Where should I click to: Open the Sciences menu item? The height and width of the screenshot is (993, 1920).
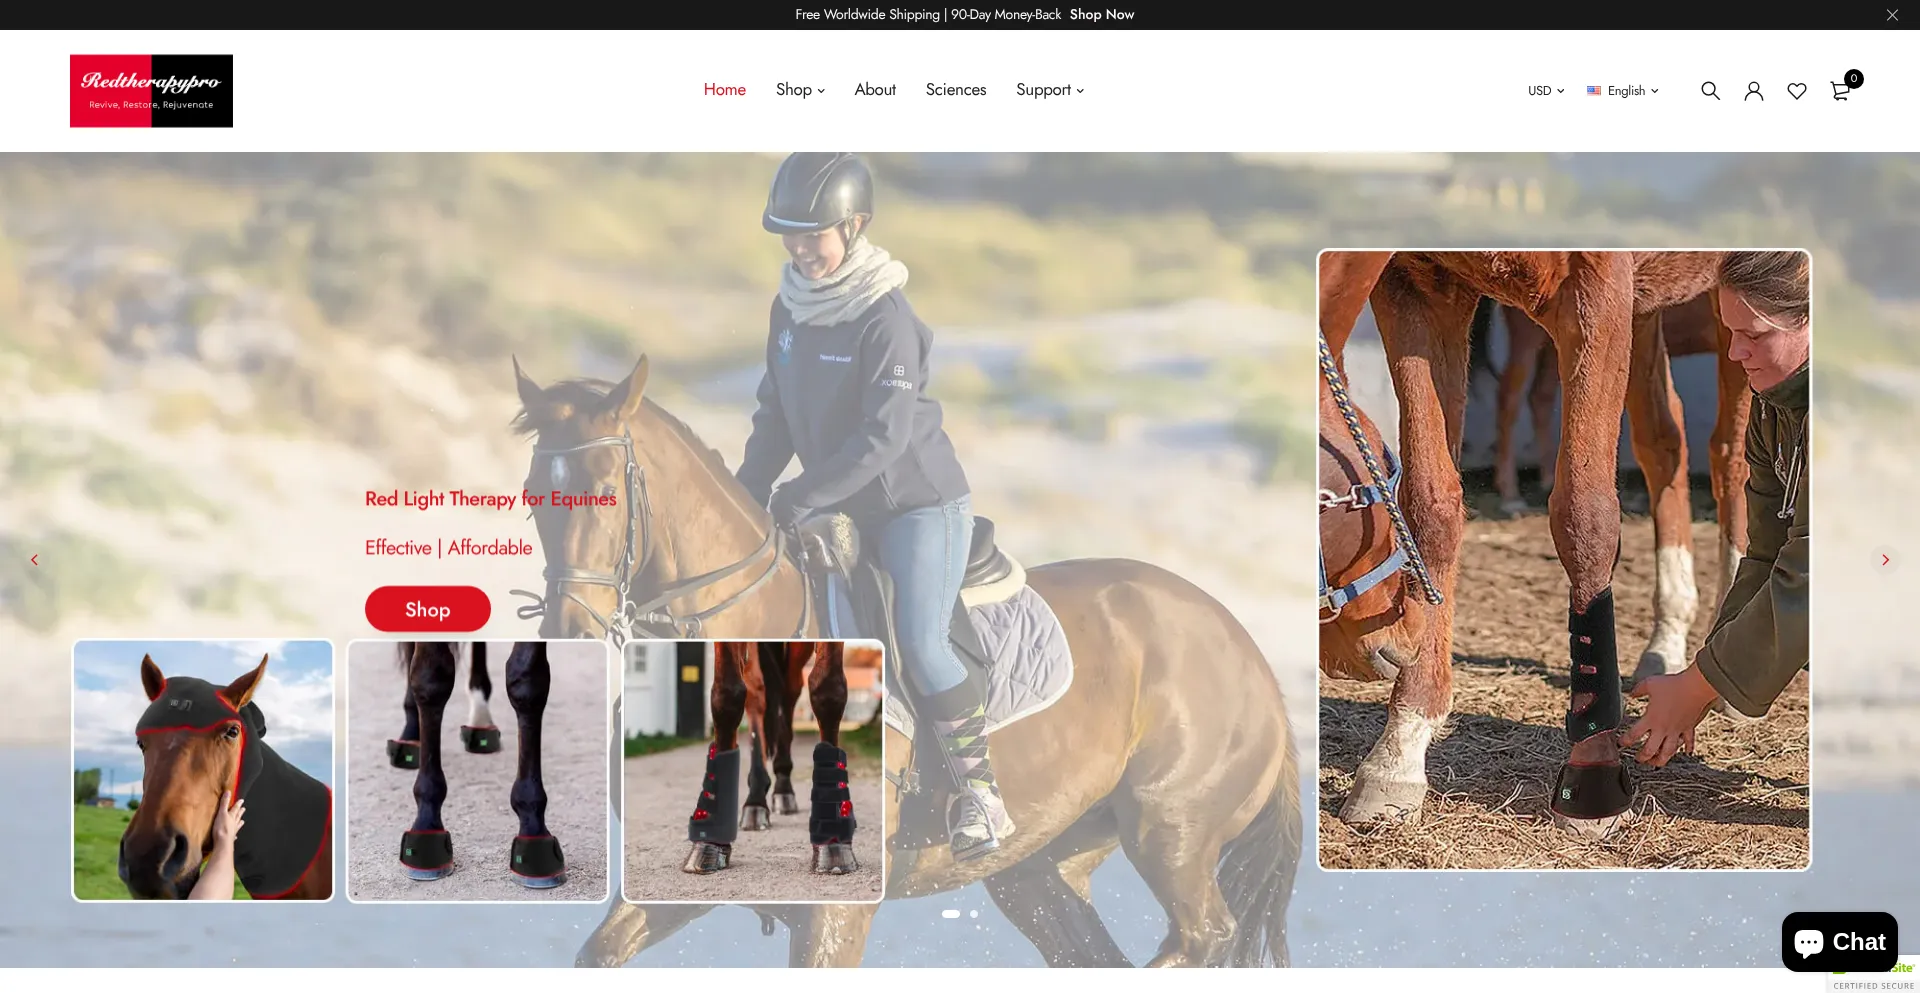pos(955,90)
